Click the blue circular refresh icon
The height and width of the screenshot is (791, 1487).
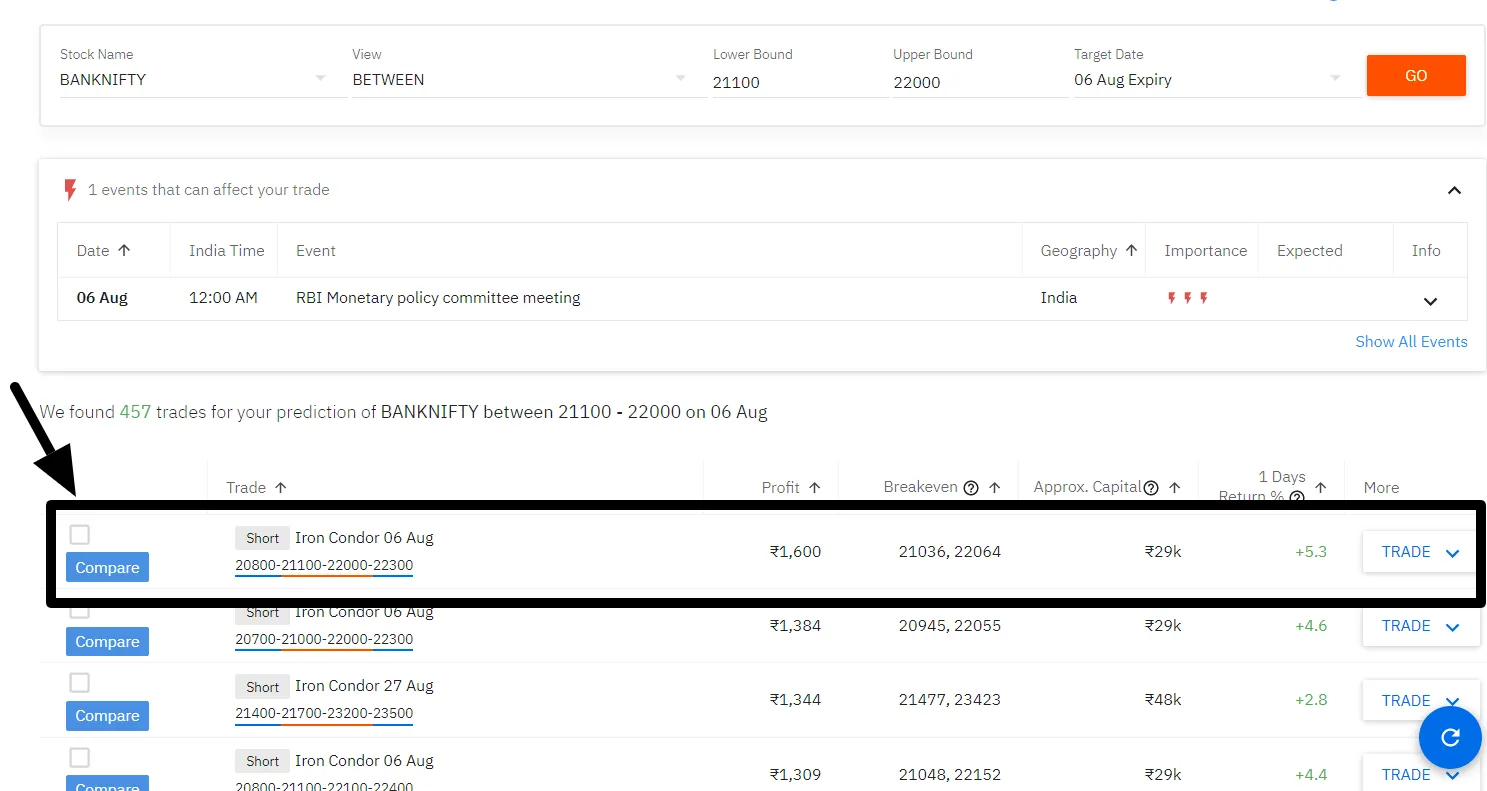coord(1449,738)
